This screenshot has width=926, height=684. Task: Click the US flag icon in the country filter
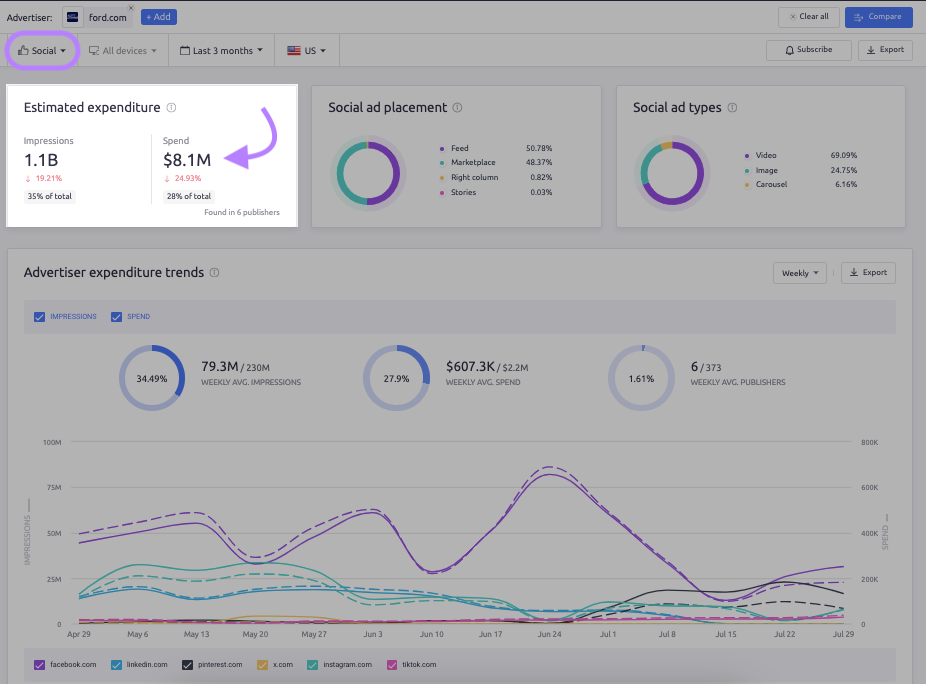[293, 49]
